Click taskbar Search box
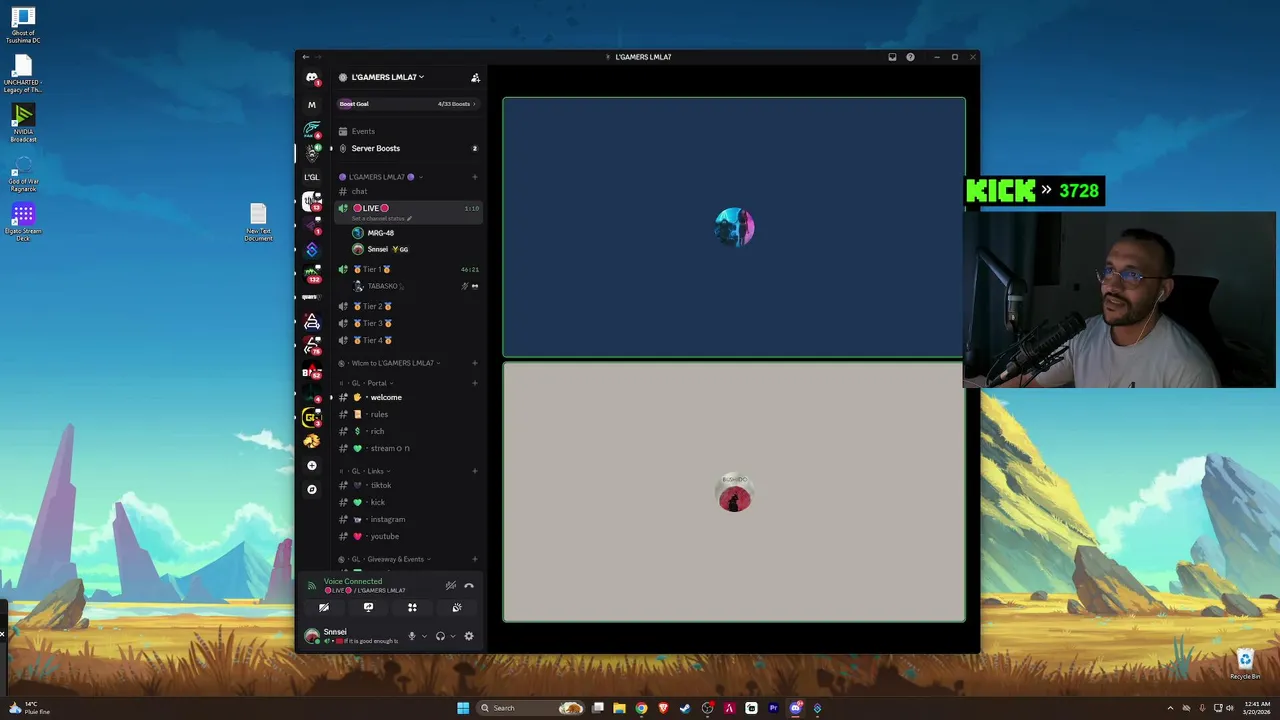This screenshot has height=720, width=1280. click(x=531, y=708)
